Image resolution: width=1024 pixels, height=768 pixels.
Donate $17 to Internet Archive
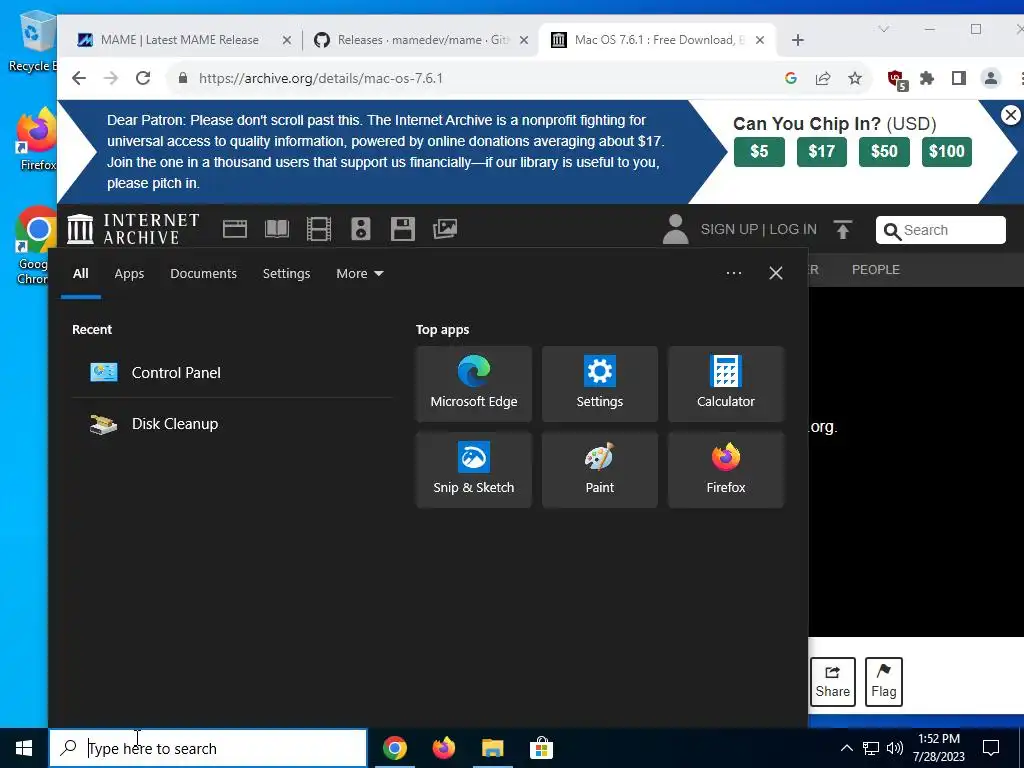822,152
